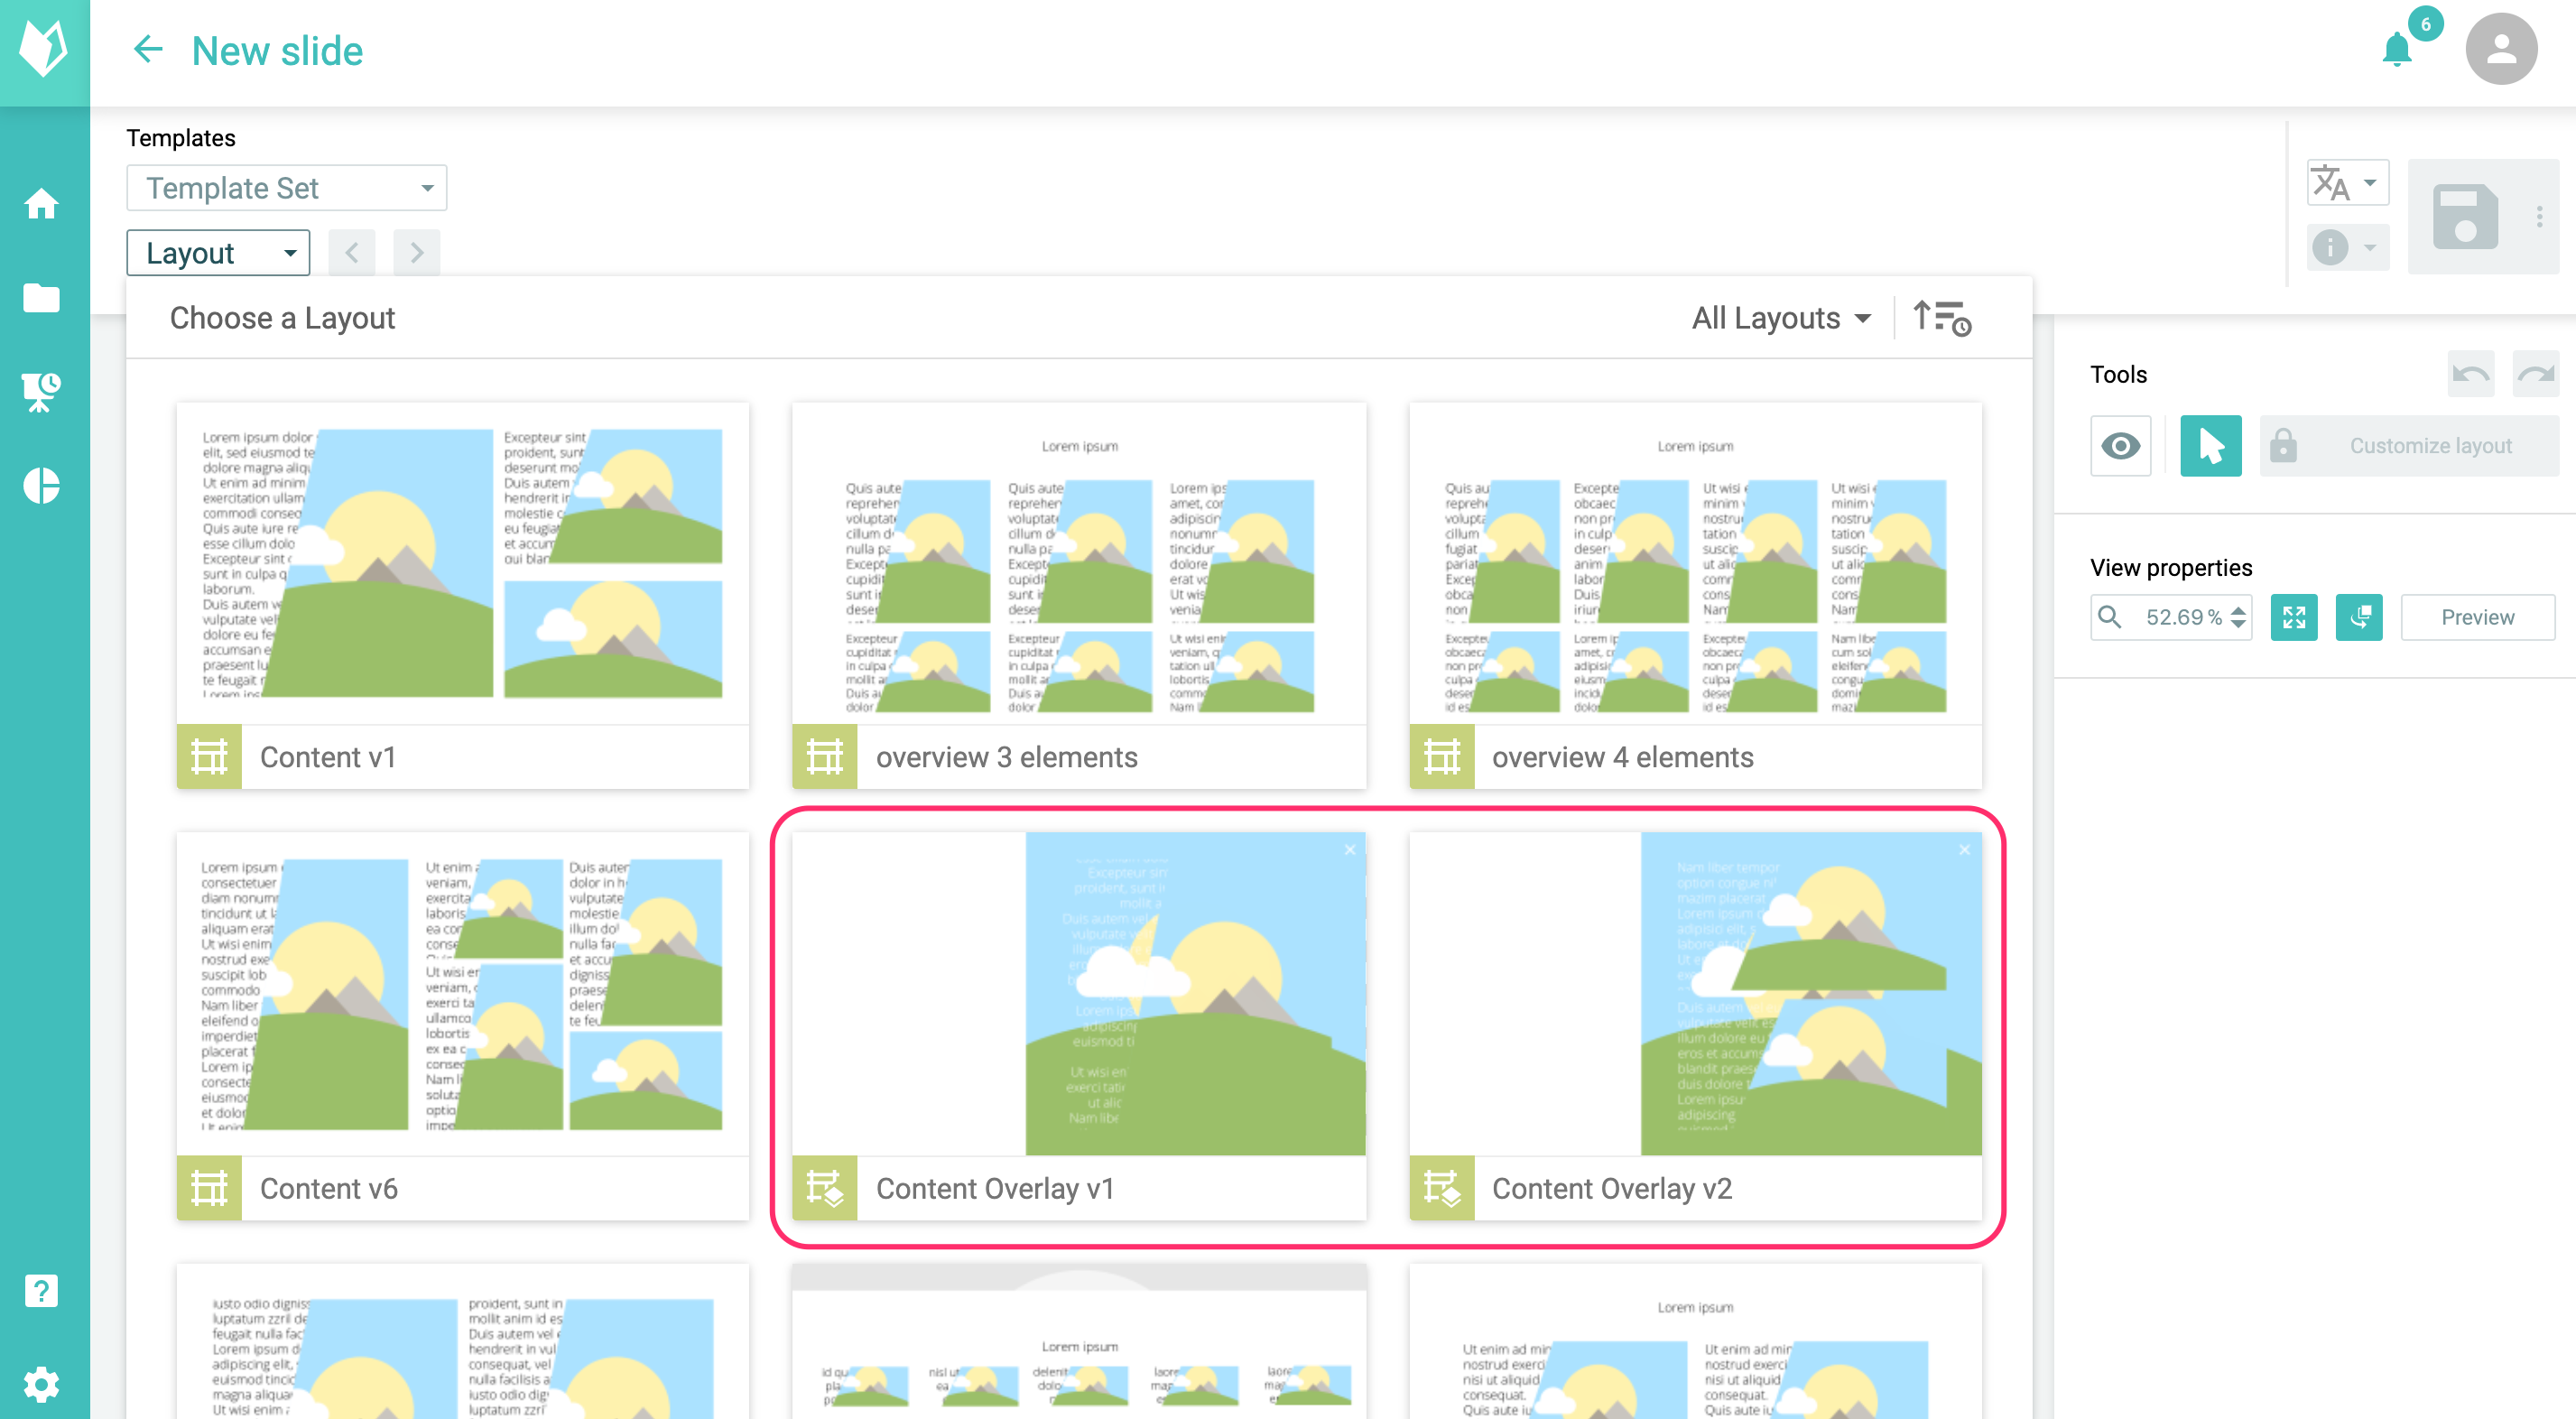Click the teal icon beside Preview
Image resolution: width=2576 pixels, height=1419 pixels.
[x=2359, y=617]
